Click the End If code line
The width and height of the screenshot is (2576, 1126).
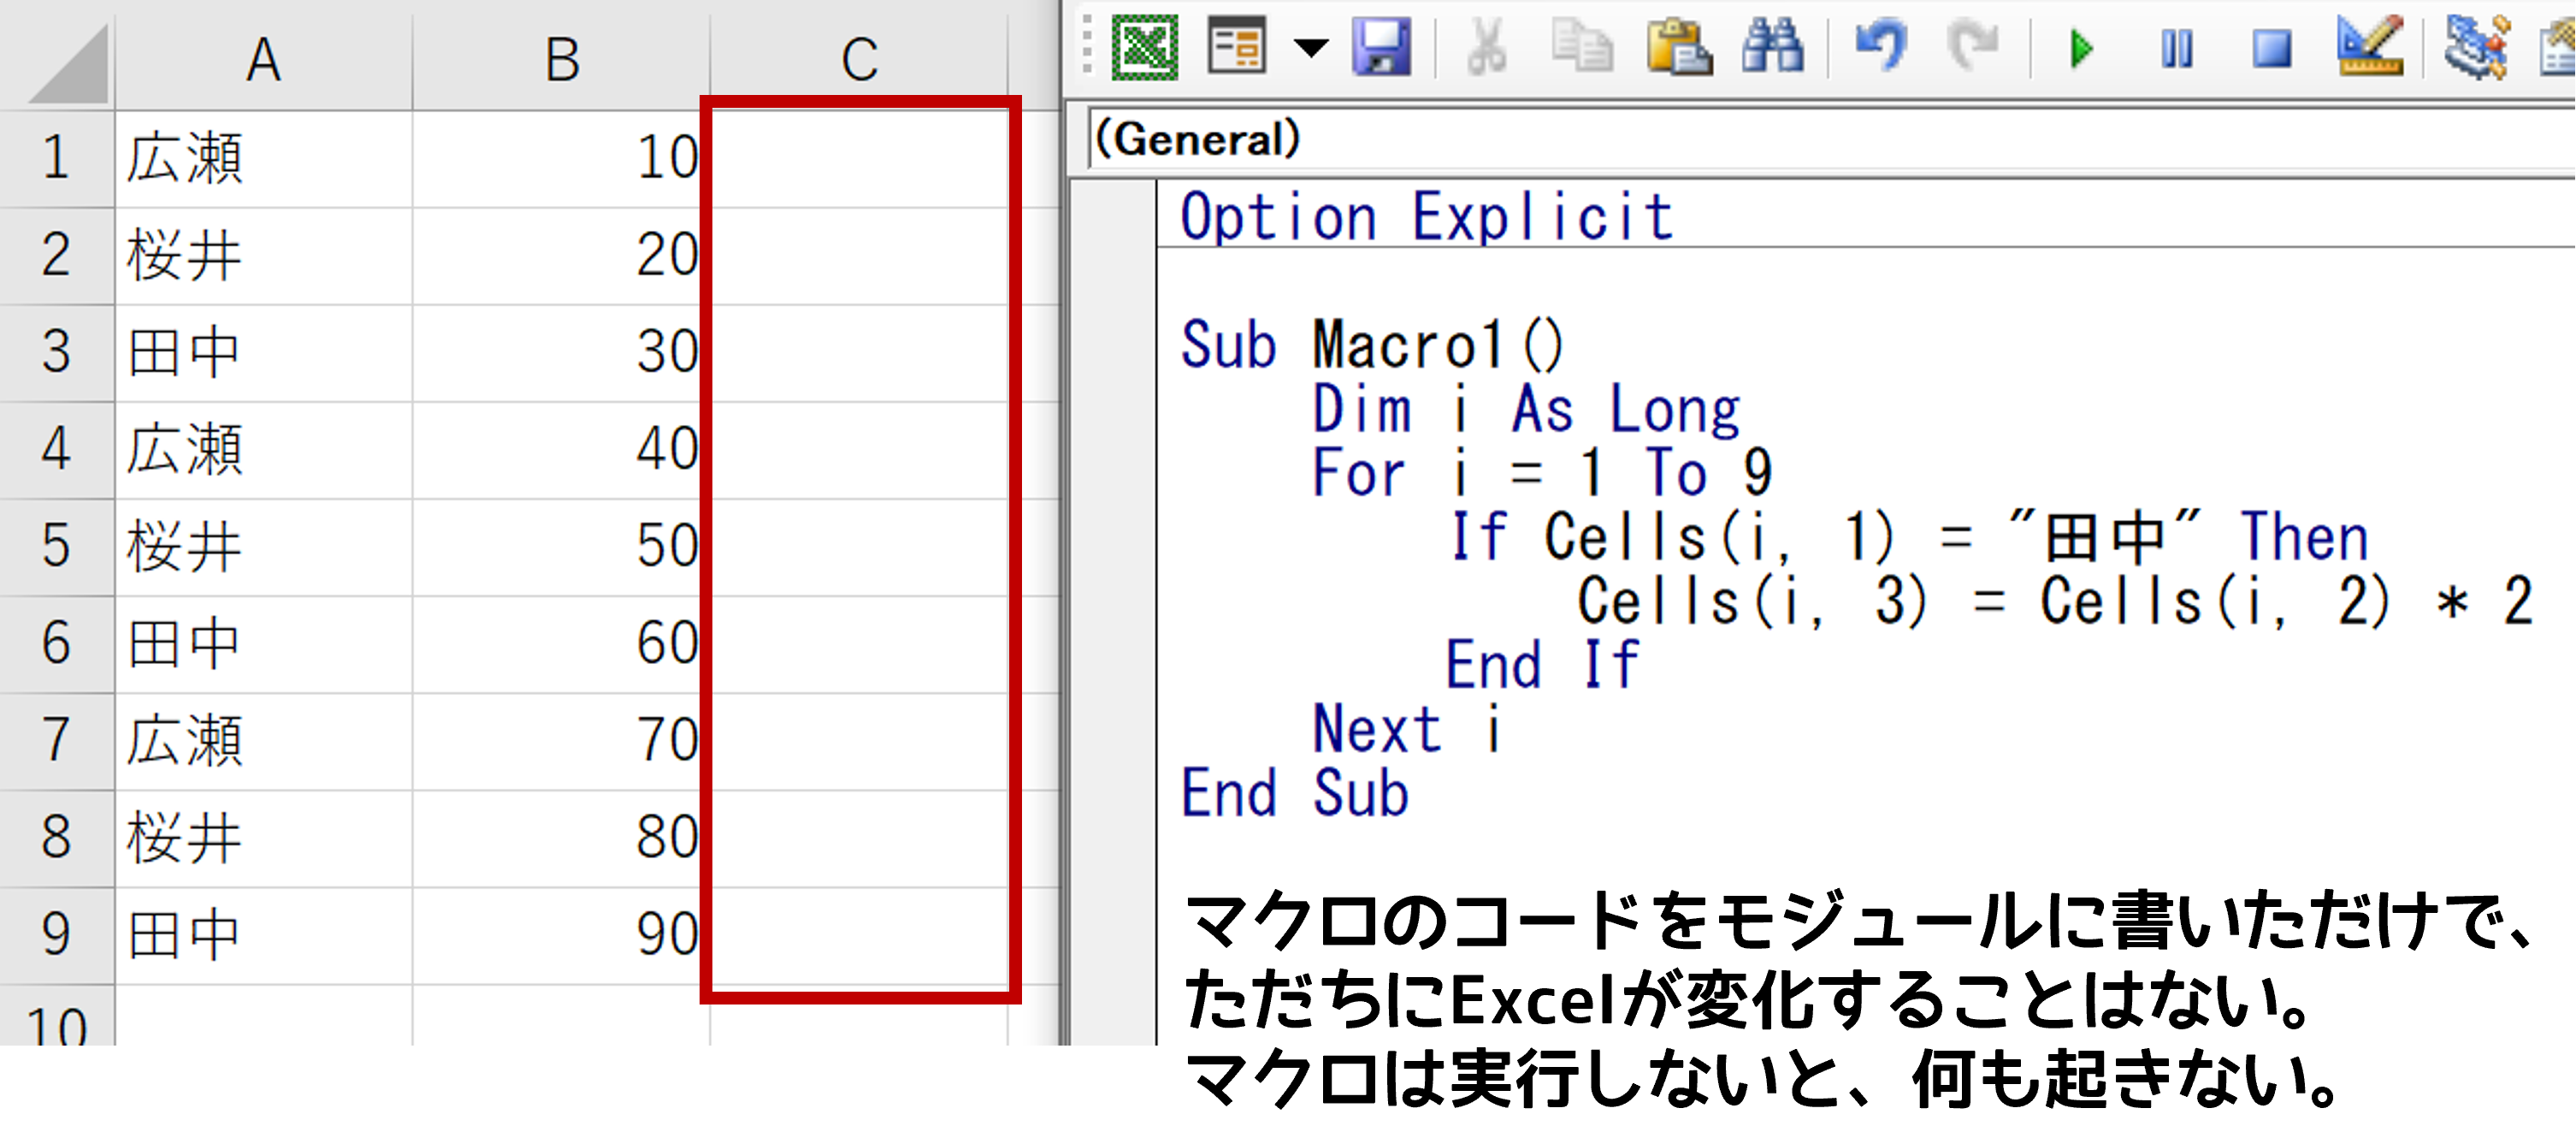[1542, 665]
